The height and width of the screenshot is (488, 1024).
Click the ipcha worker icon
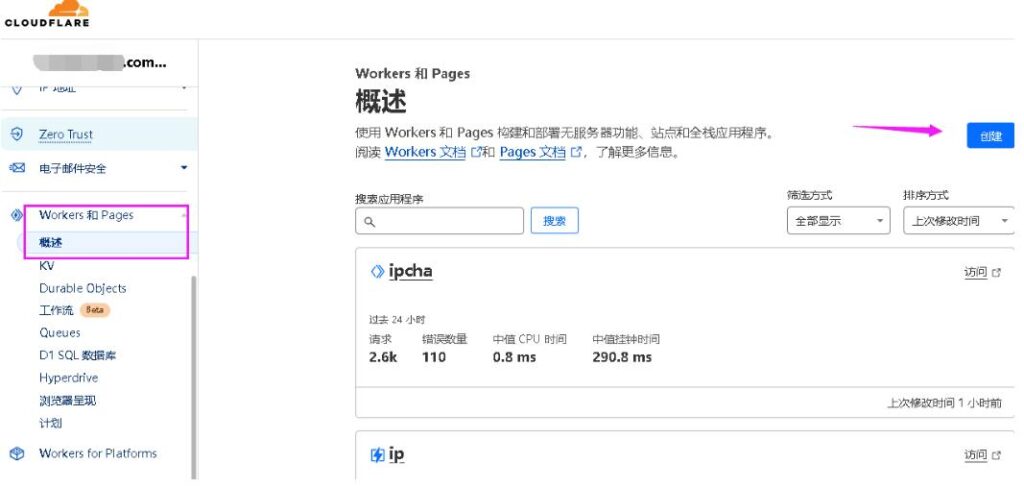tap(377, 271)
